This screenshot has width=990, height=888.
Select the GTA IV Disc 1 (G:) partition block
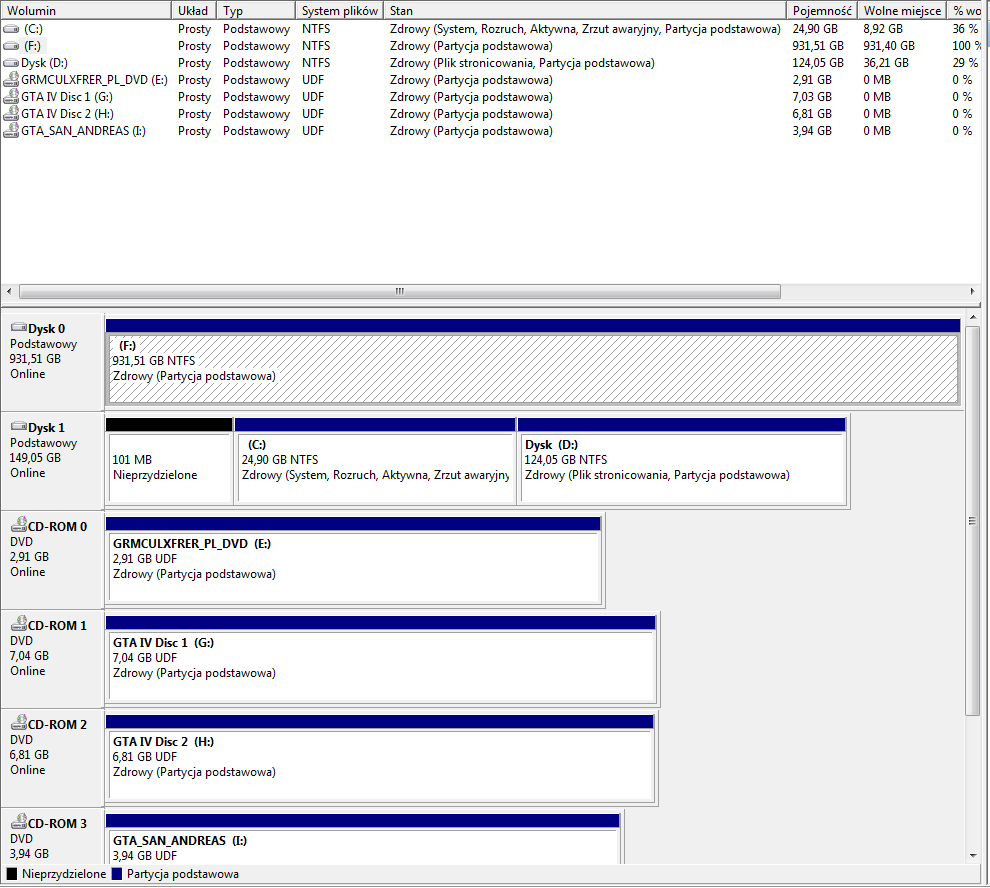tap(381, 659)
